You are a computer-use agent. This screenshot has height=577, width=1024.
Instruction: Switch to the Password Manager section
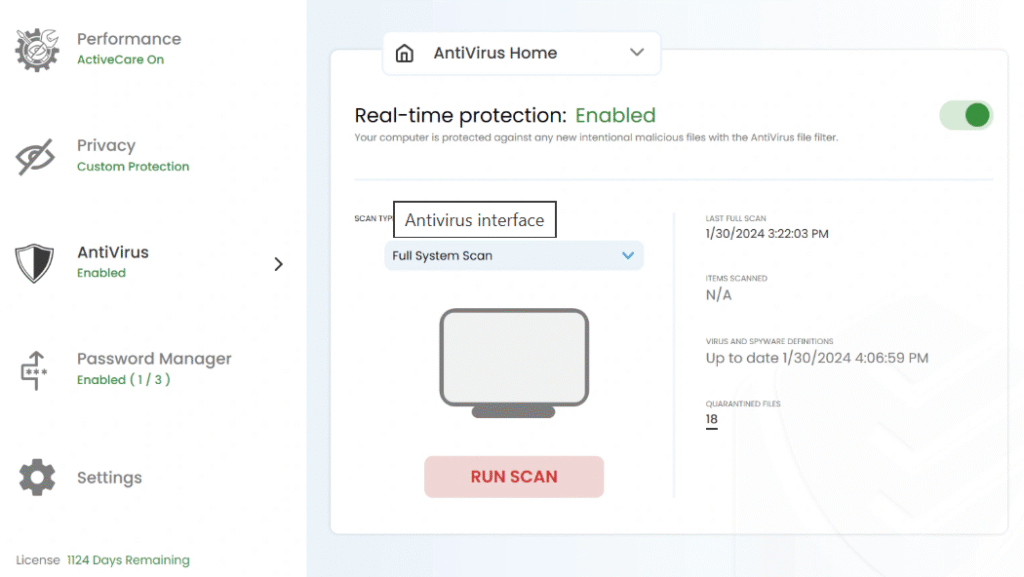pos(154,358)
